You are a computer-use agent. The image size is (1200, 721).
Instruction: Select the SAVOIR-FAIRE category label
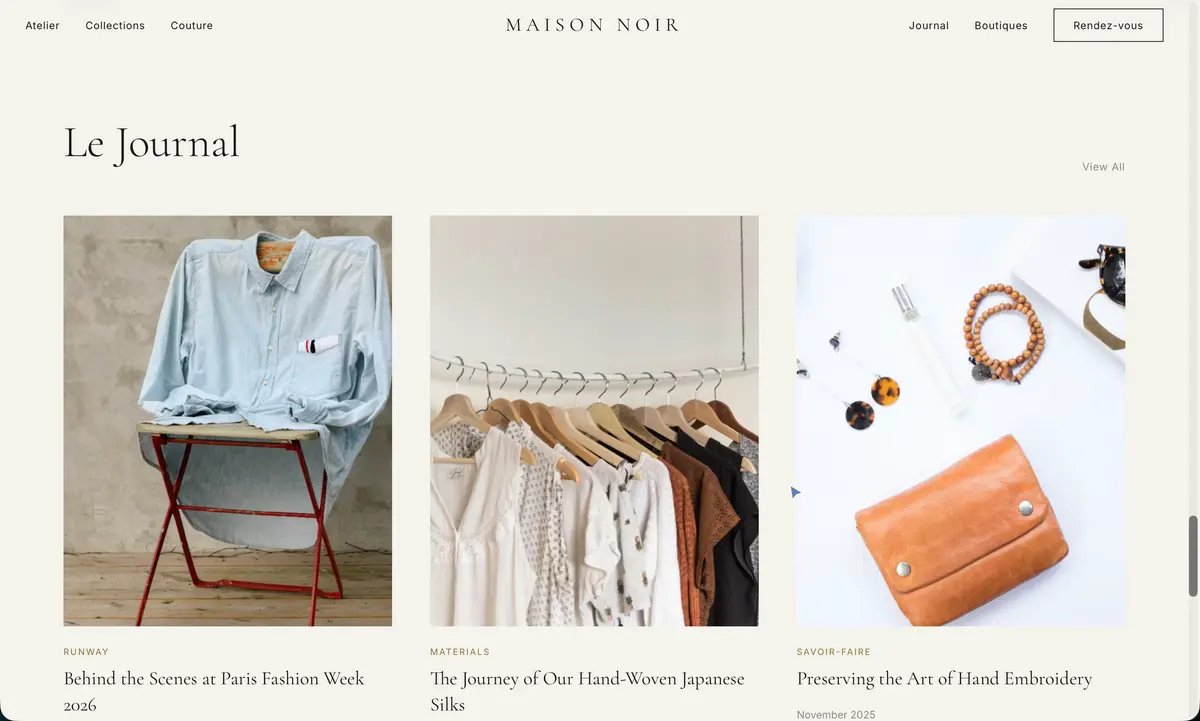coord(834,652)
